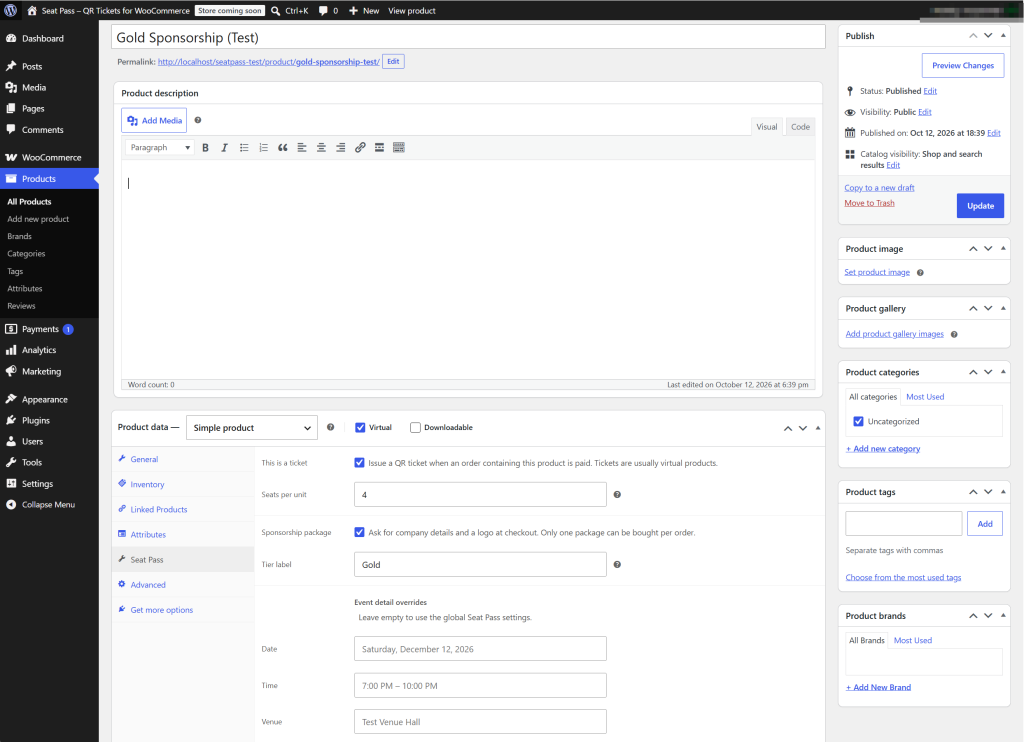
Task: Enable the Downloadable checkbox
Action: (x=415, y=428)
